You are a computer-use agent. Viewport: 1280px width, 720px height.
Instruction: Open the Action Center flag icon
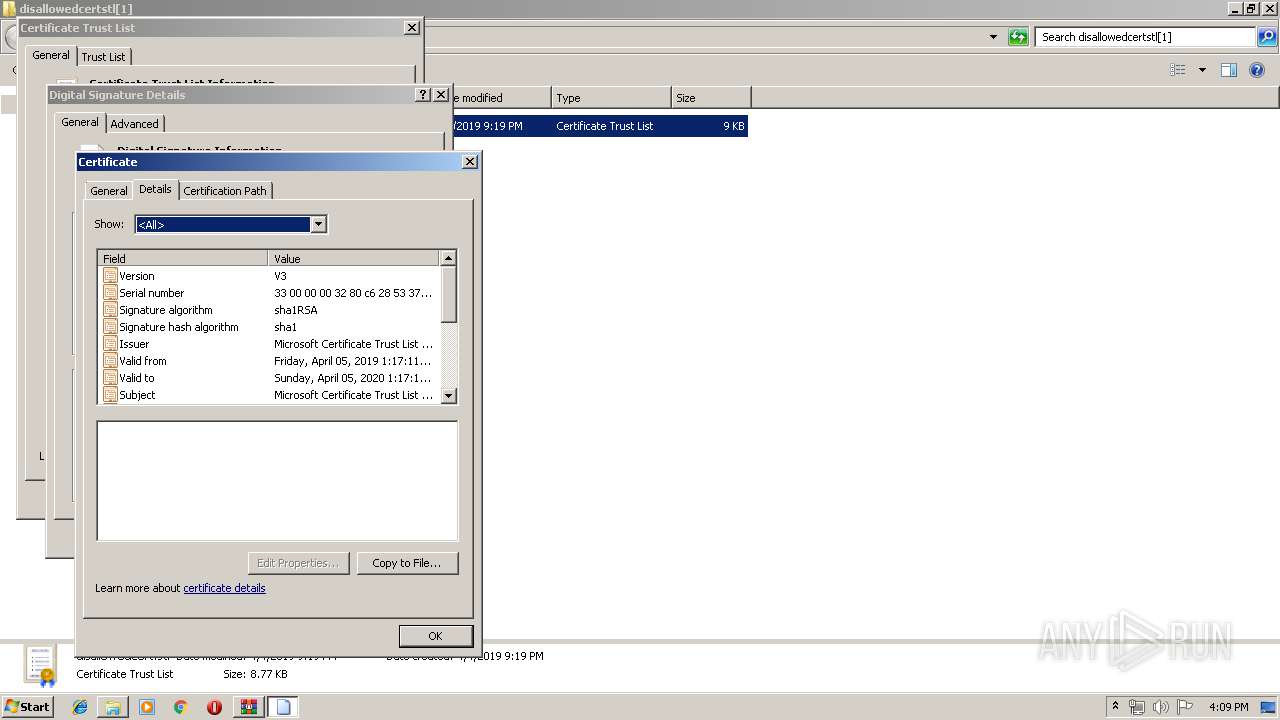(x=1186, y=707)
